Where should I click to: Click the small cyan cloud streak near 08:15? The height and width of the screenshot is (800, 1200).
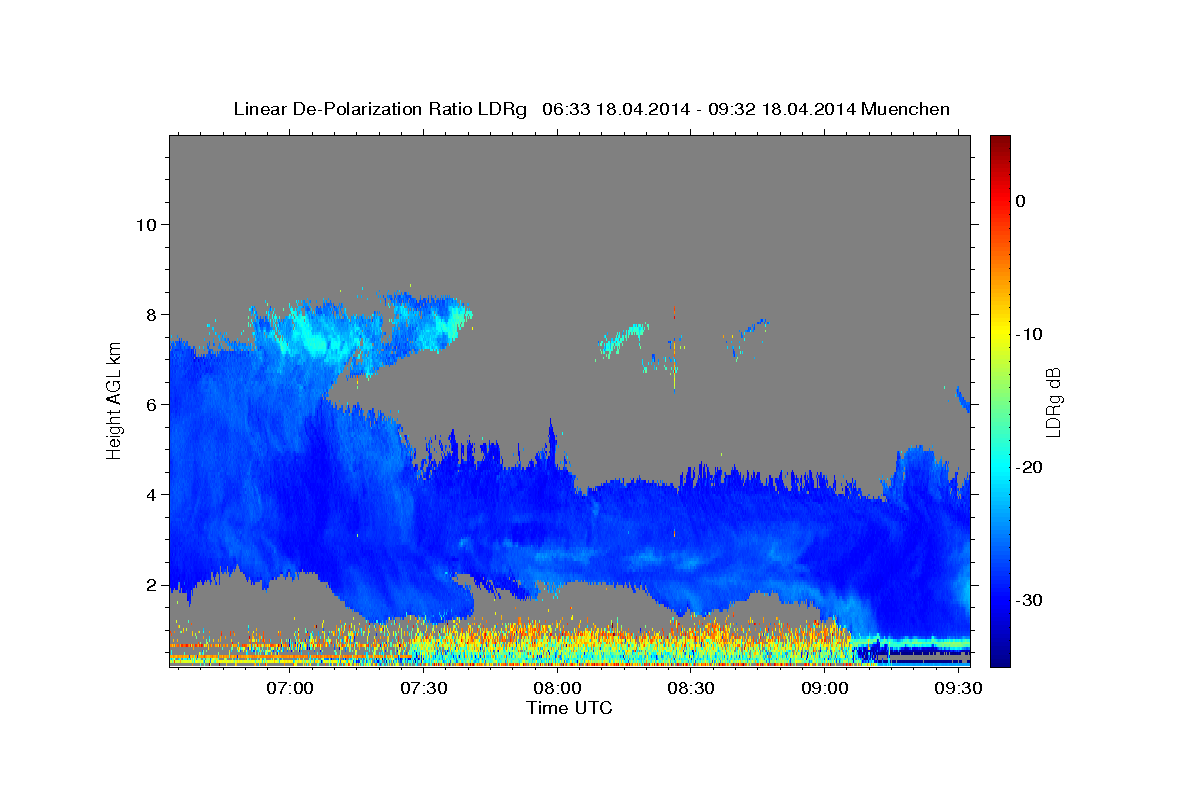624,338
